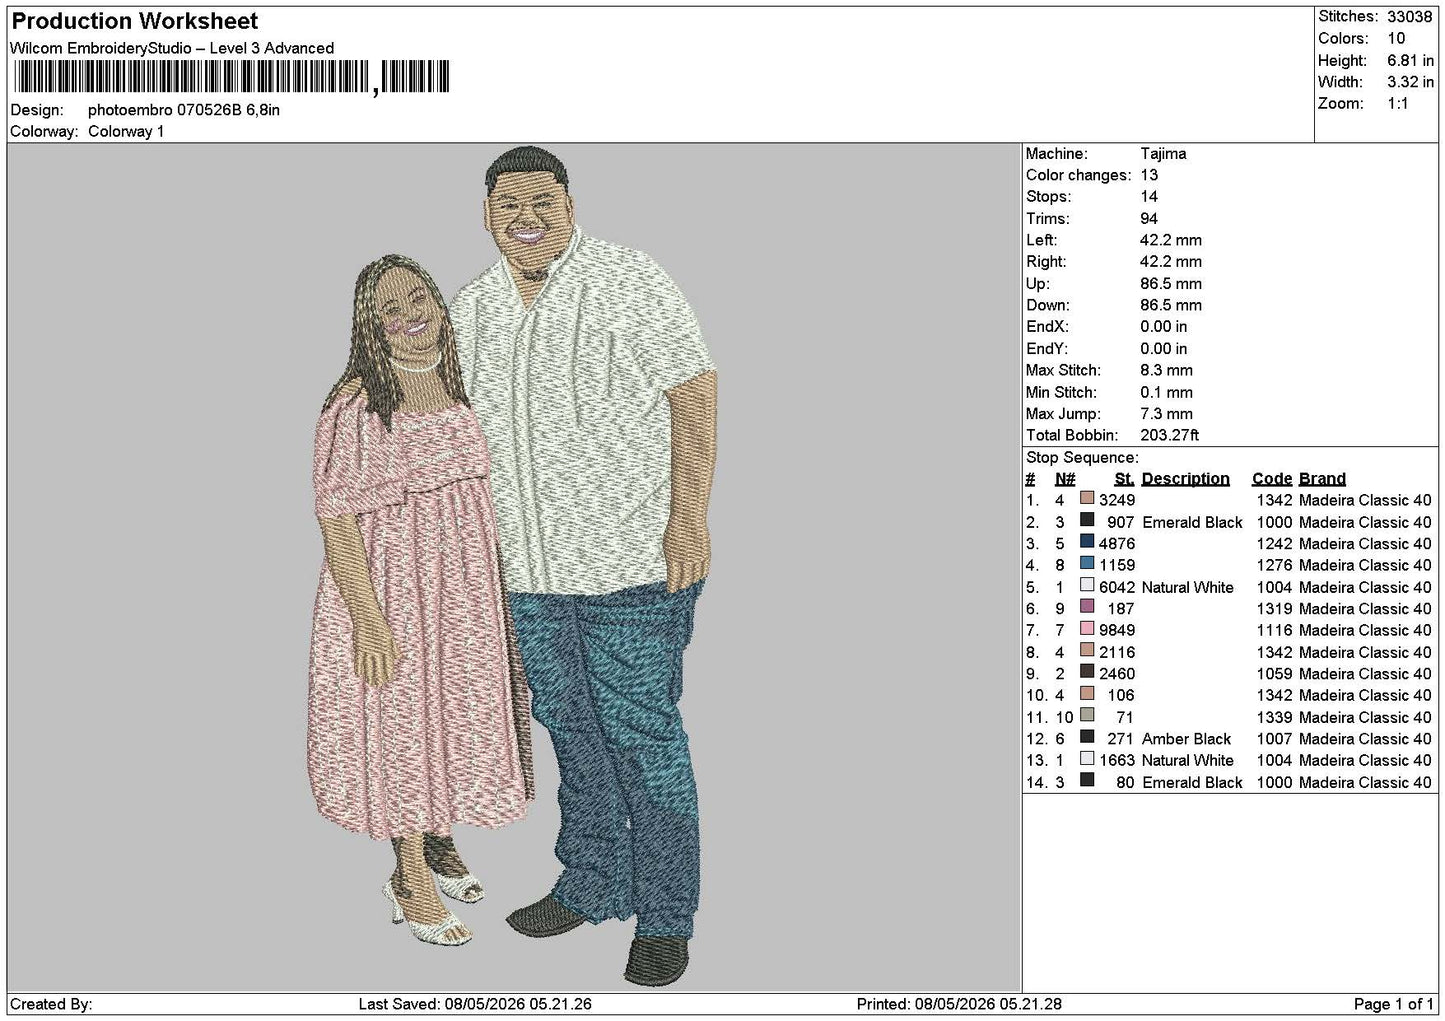This screenshot has width=1445, height=1021.
Task: Click the Page 1 of 1 indicator
Action: click(x=1394, y=1004)
